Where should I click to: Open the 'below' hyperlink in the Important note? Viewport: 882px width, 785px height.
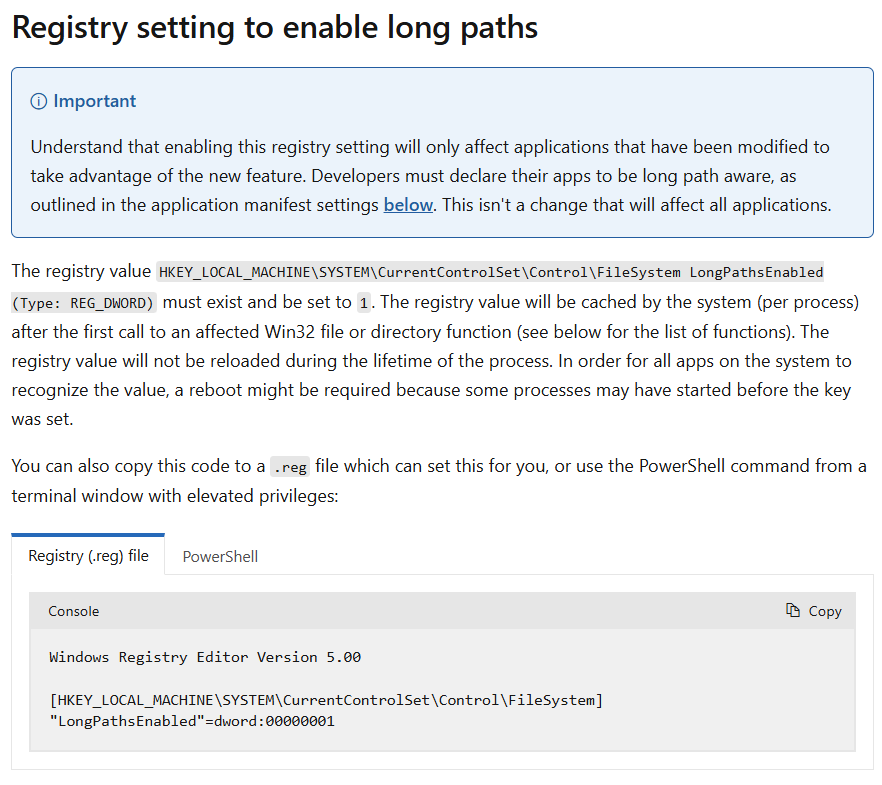click(408, 204)
